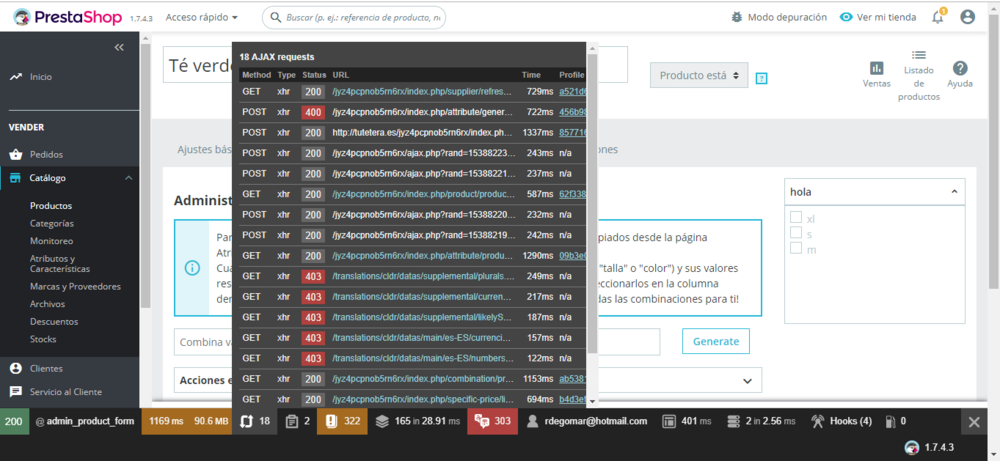Image resolution: width=1000 pixels, height=461 pixels.
Task: Open the notifications bell
Action: pos(938,17)
